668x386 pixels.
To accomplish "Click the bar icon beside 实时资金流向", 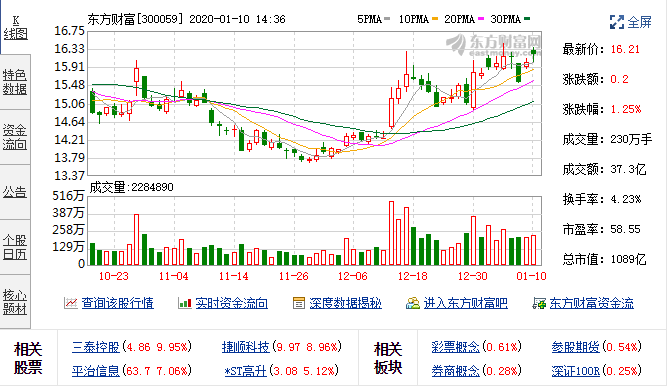I will pyautogui.click(x=184, y=303).
